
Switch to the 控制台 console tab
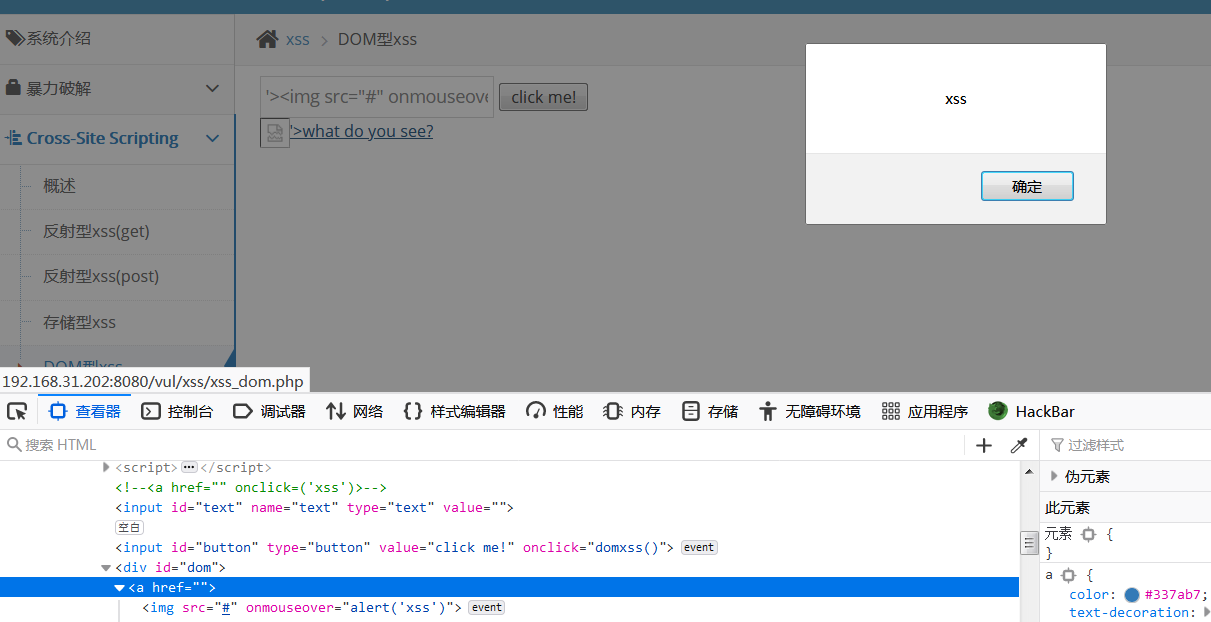(x=177, y=411)
